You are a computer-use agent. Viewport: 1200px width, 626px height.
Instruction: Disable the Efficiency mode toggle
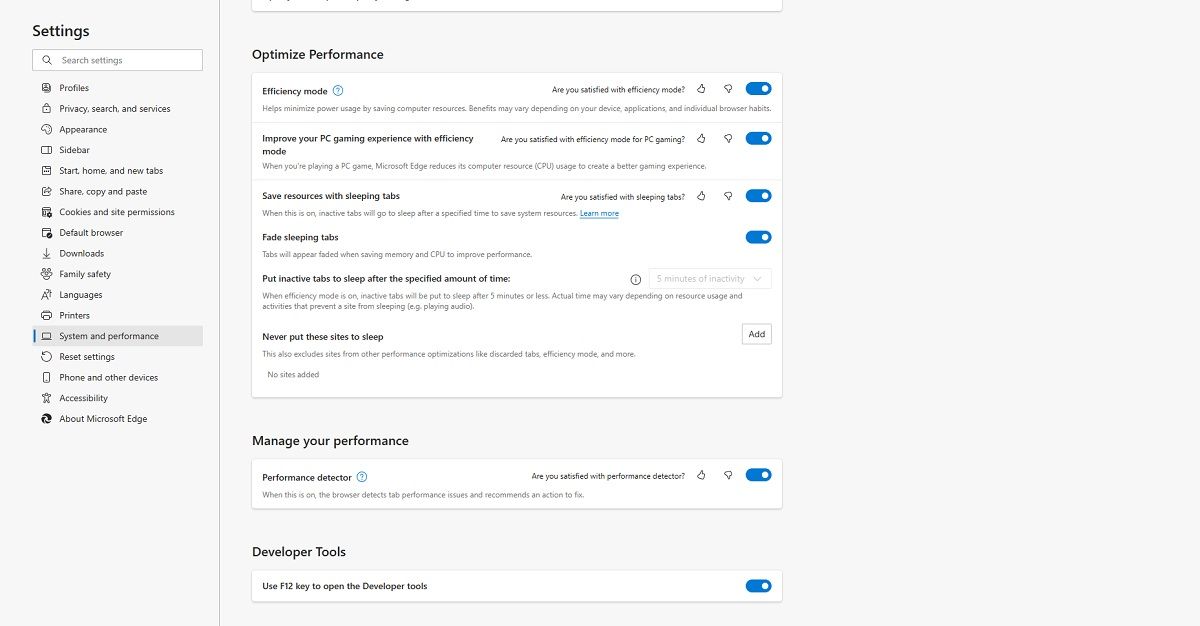pos(758,88)
